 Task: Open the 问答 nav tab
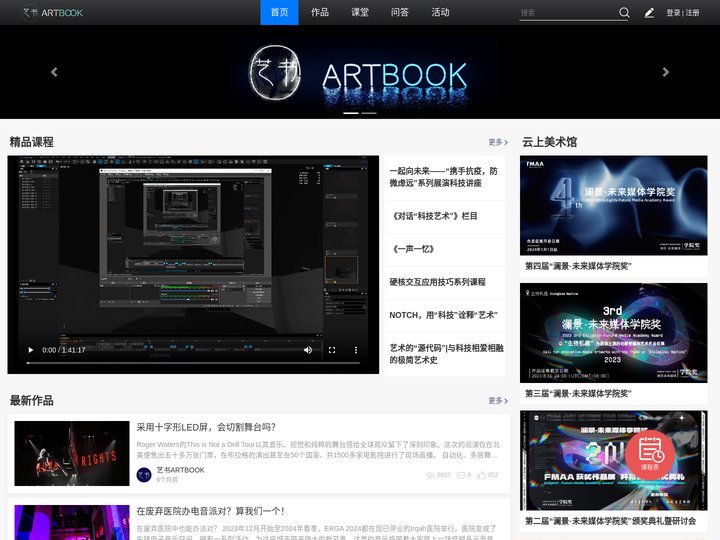[x=400, y=12]
